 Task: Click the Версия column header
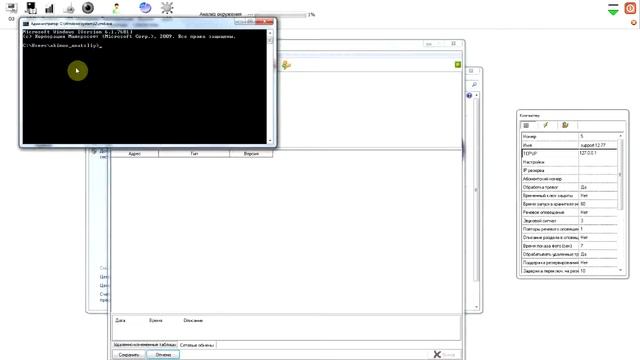click(x=251, y=154)
